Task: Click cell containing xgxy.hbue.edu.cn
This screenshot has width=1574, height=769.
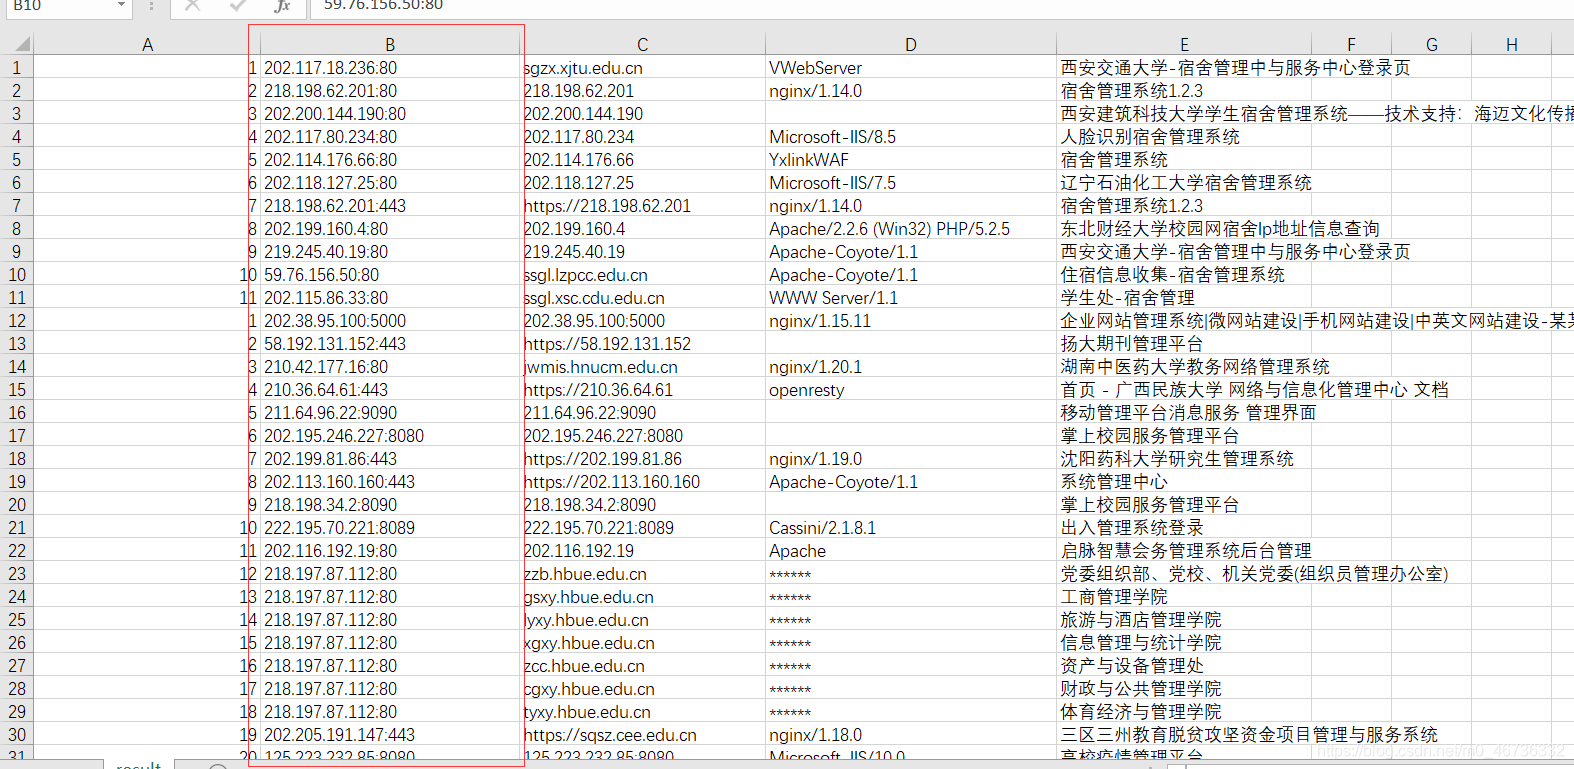Action: click(x=643, y=643)
